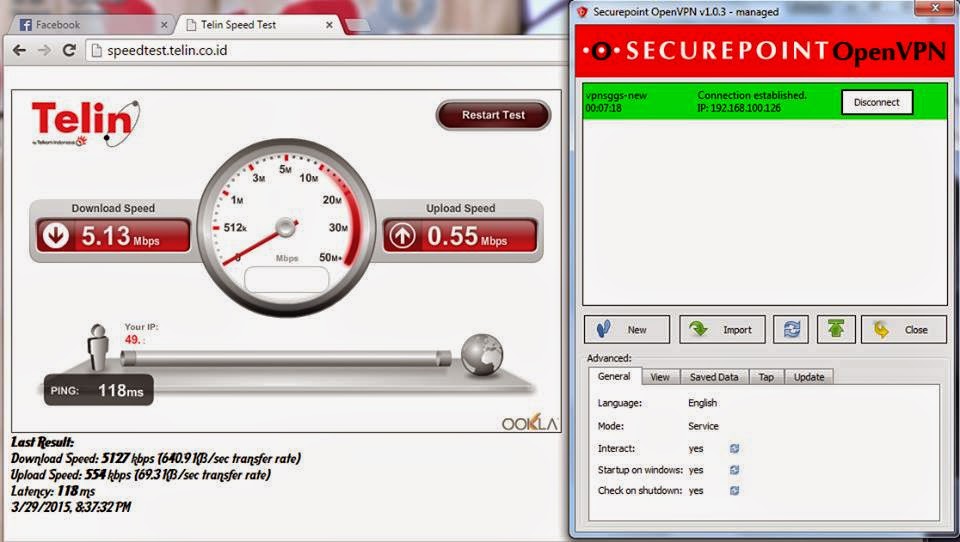Click the green up-arrow export button
The height and width of the screenshot is (542, 960).
[836, 329]
